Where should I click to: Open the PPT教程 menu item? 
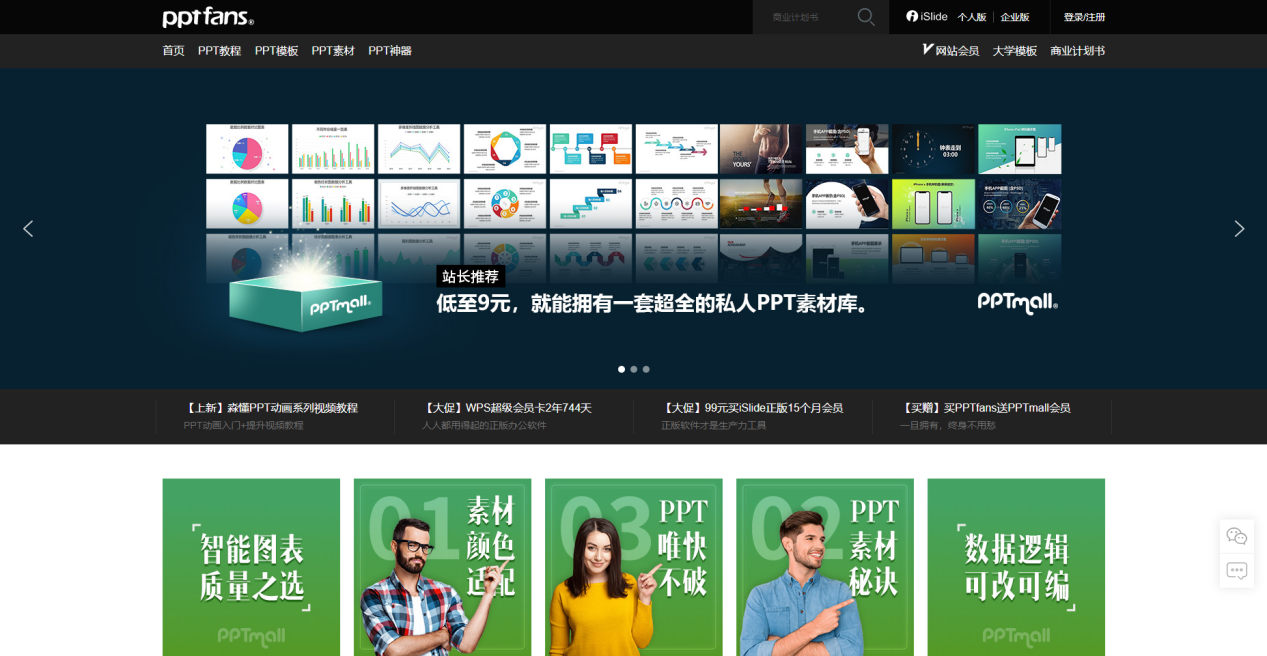pyautogui.click(x=219, y=51)
